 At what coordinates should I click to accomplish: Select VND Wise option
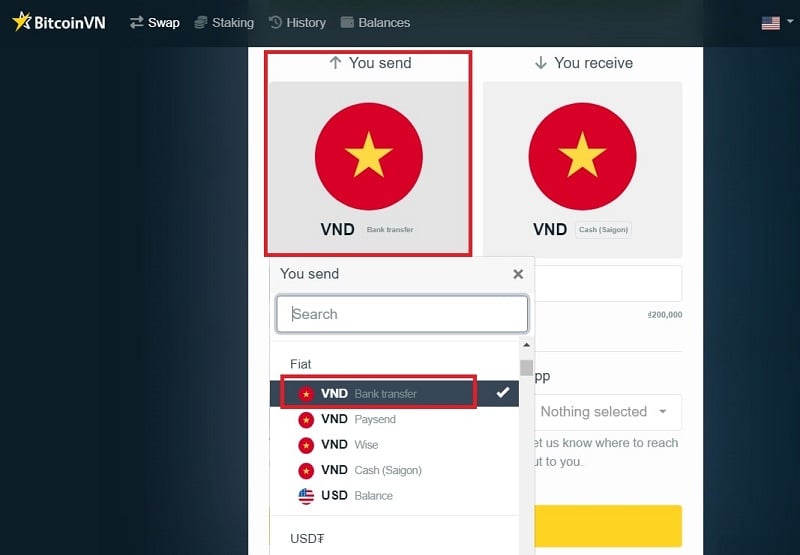[x=394, y=445]
